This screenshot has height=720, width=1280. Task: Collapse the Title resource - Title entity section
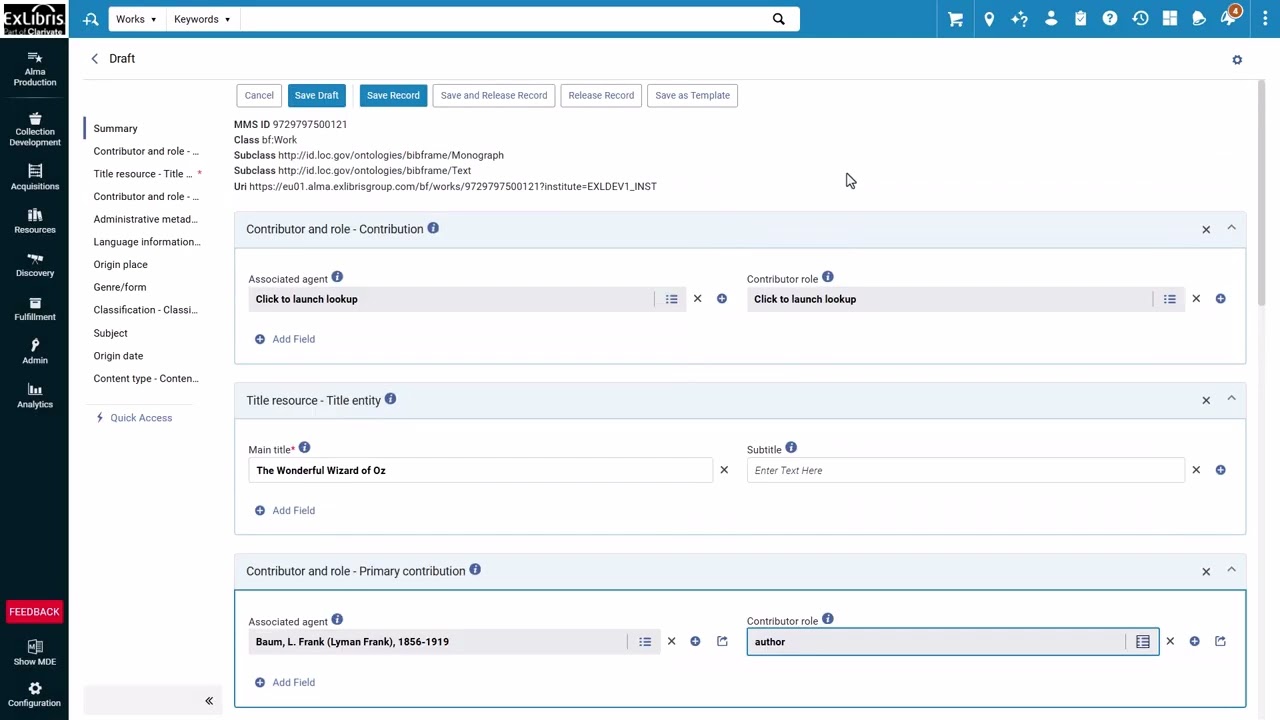tap(1231, 400)
